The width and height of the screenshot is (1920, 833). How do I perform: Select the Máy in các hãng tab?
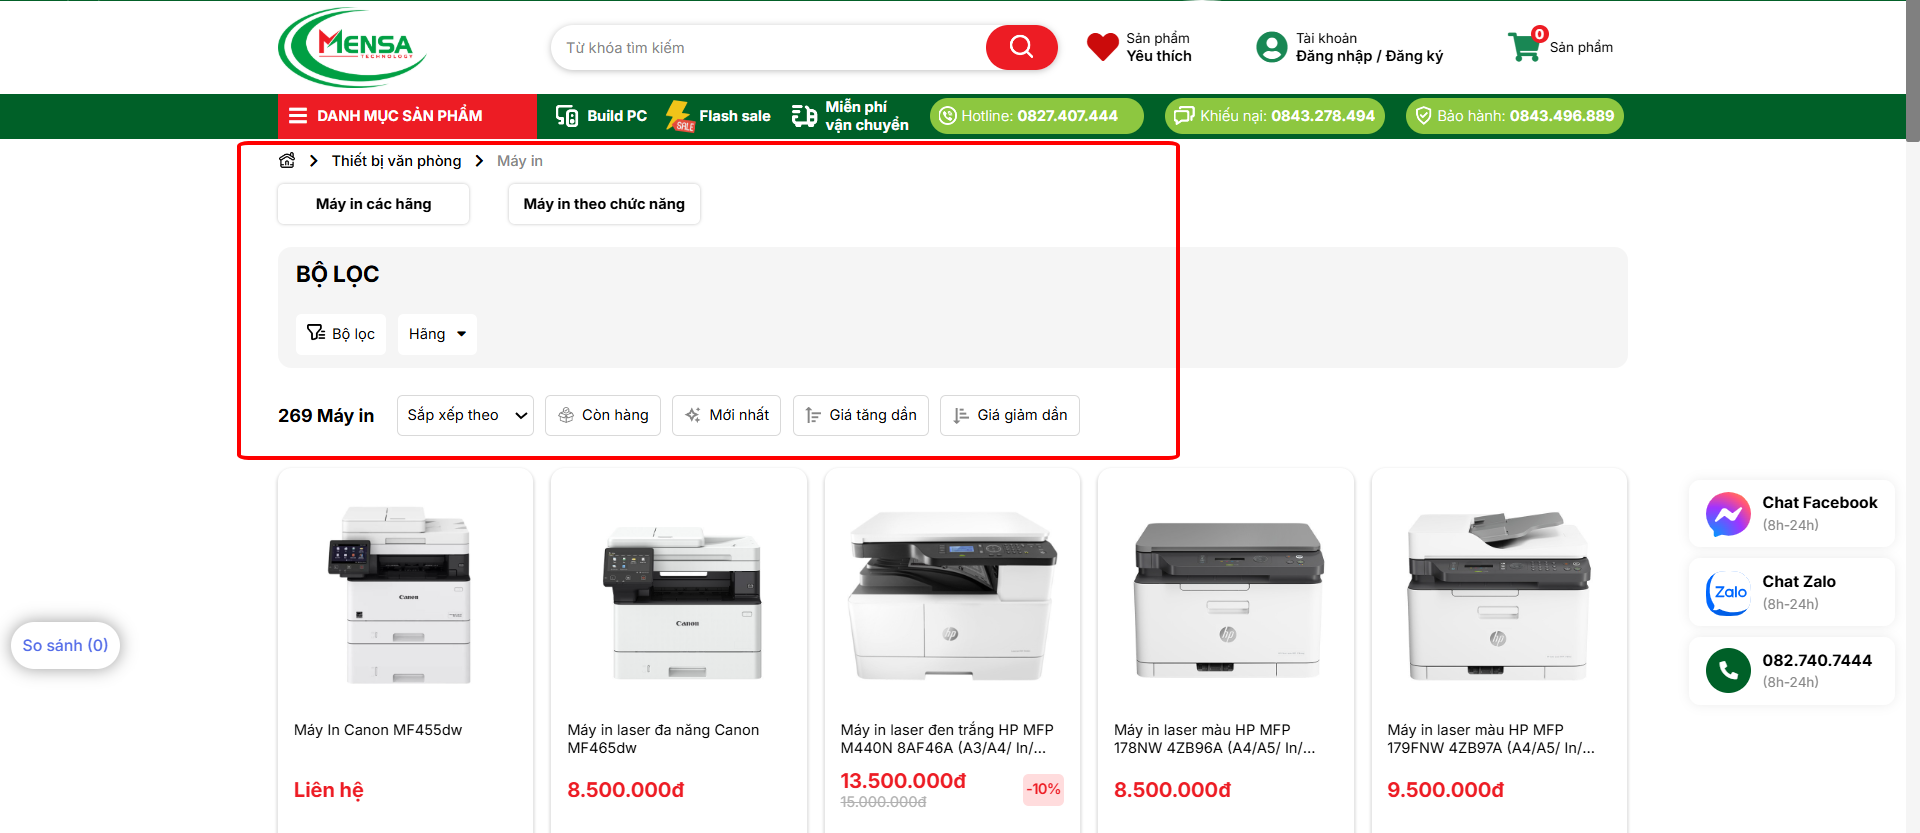[x=373, y=204]
